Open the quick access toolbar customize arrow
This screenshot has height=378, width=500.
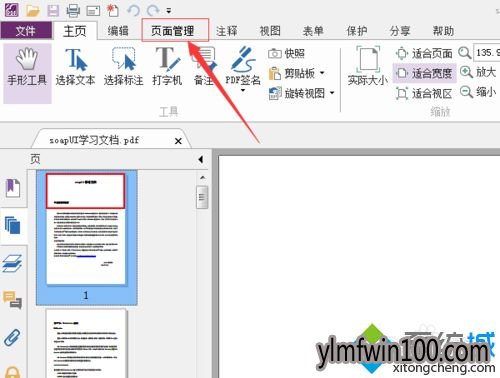[169, 11]
